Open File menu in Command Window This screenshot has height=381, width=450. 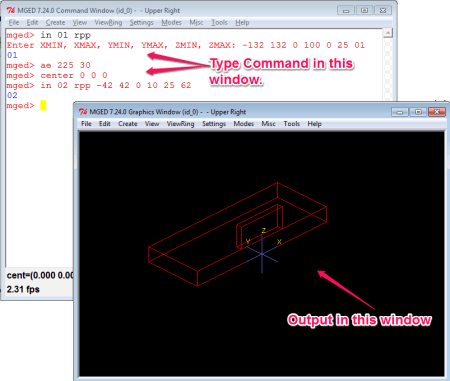tap(14, 22)
